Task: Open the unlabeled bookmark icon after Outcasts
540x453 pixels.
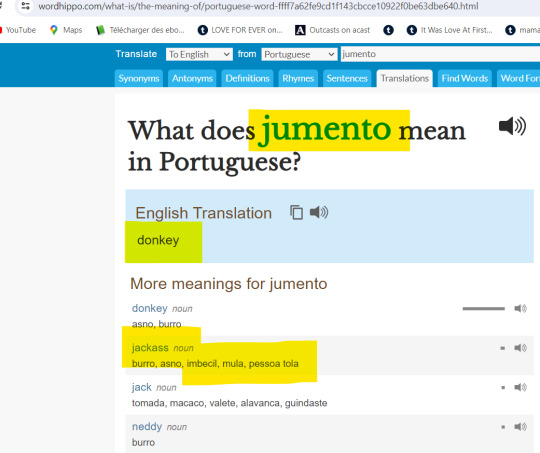Action: (x=388, y=30)
